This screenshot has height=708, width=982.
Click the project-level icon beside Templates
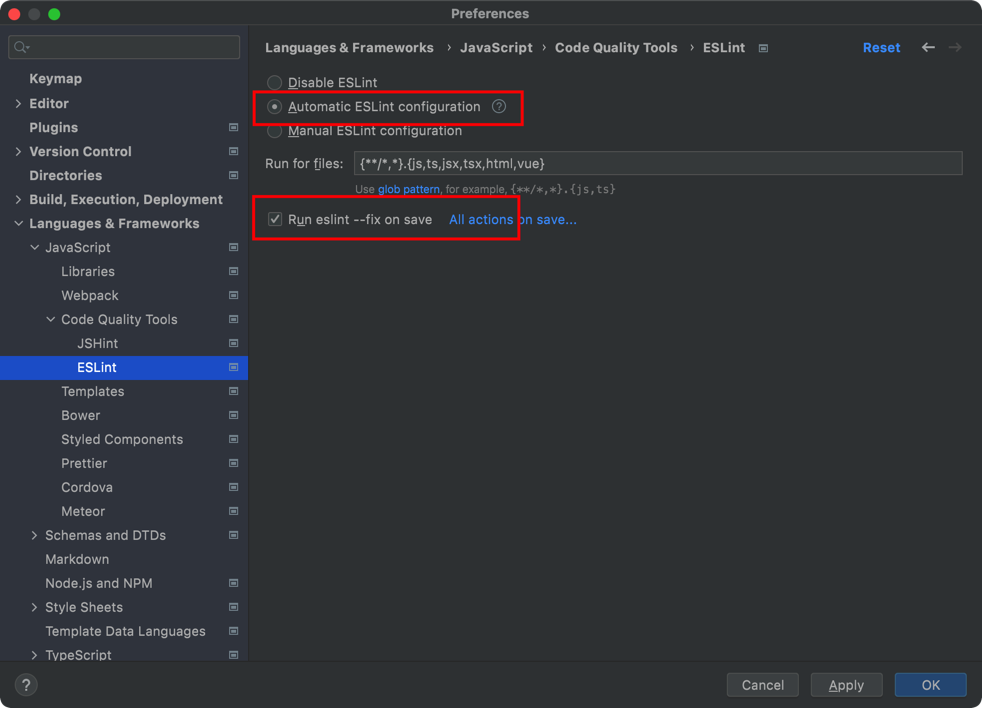tap(234, 392)
